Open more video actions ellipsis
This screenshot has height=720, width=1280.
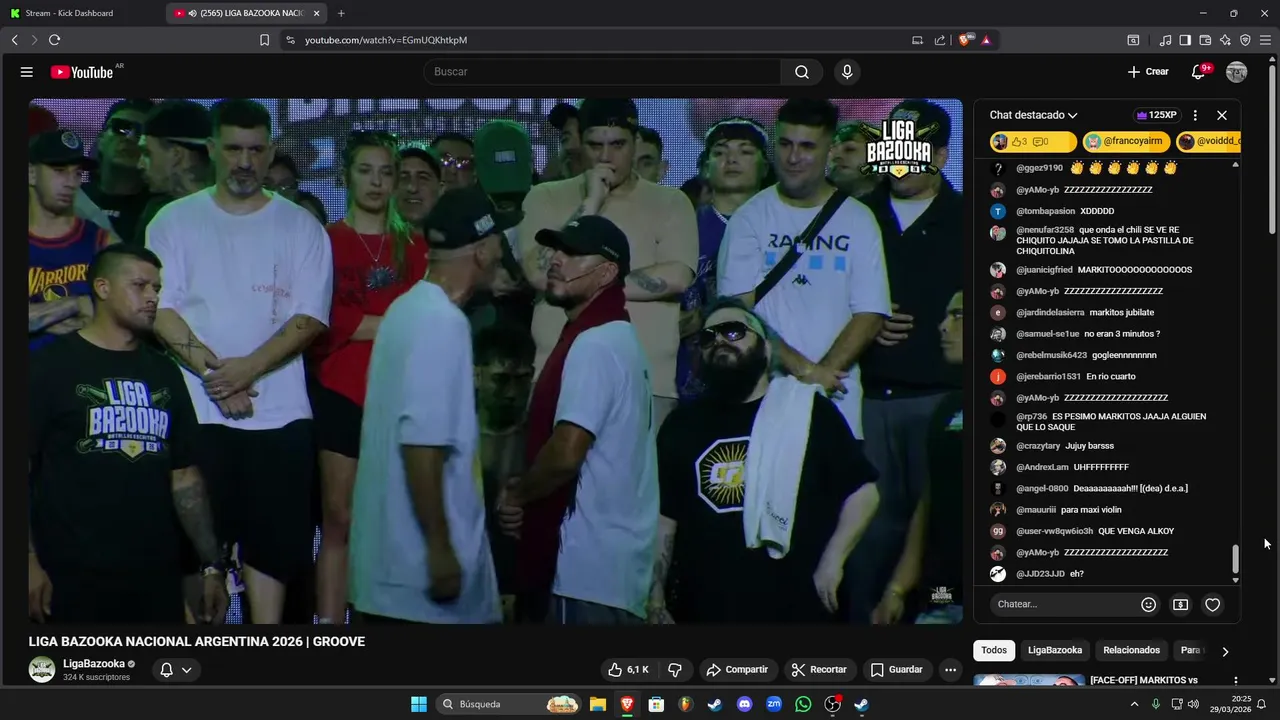950,670
